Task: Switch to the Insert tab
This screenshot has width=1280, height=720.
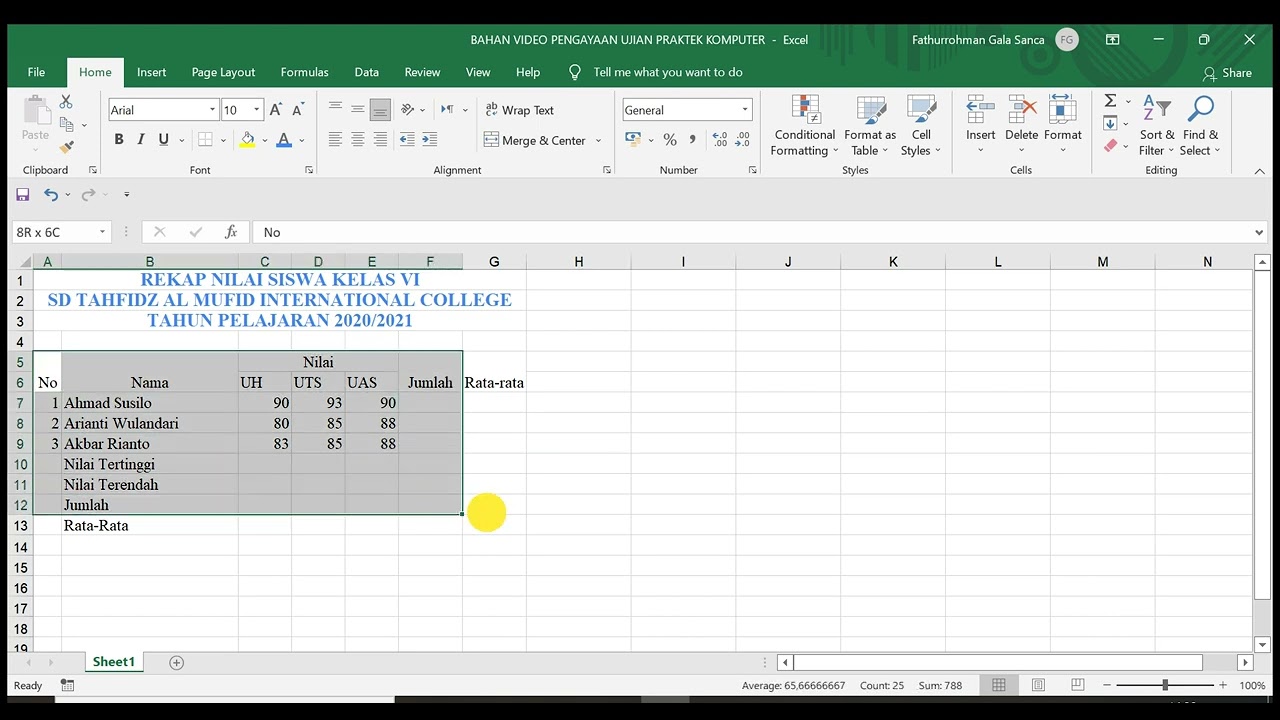Action: (152, 72)
